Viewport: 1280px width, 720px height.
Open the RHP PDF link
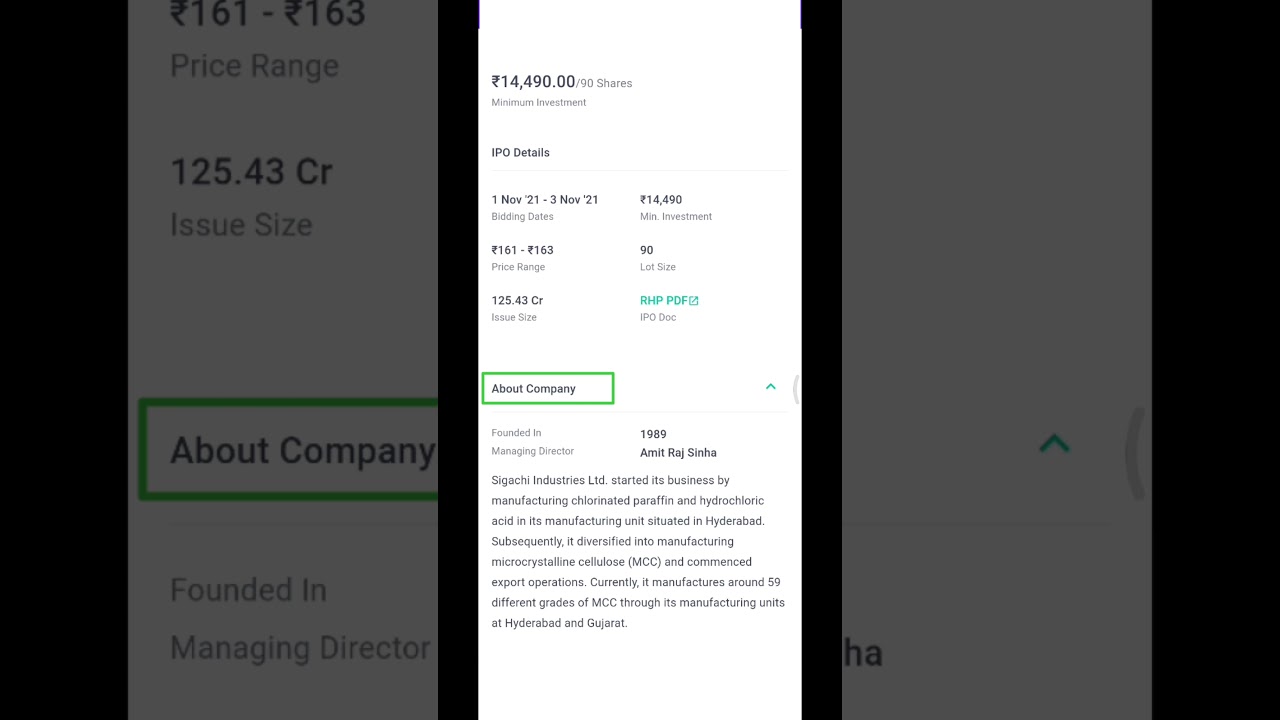pyautogui.click(x=663, y=300)
